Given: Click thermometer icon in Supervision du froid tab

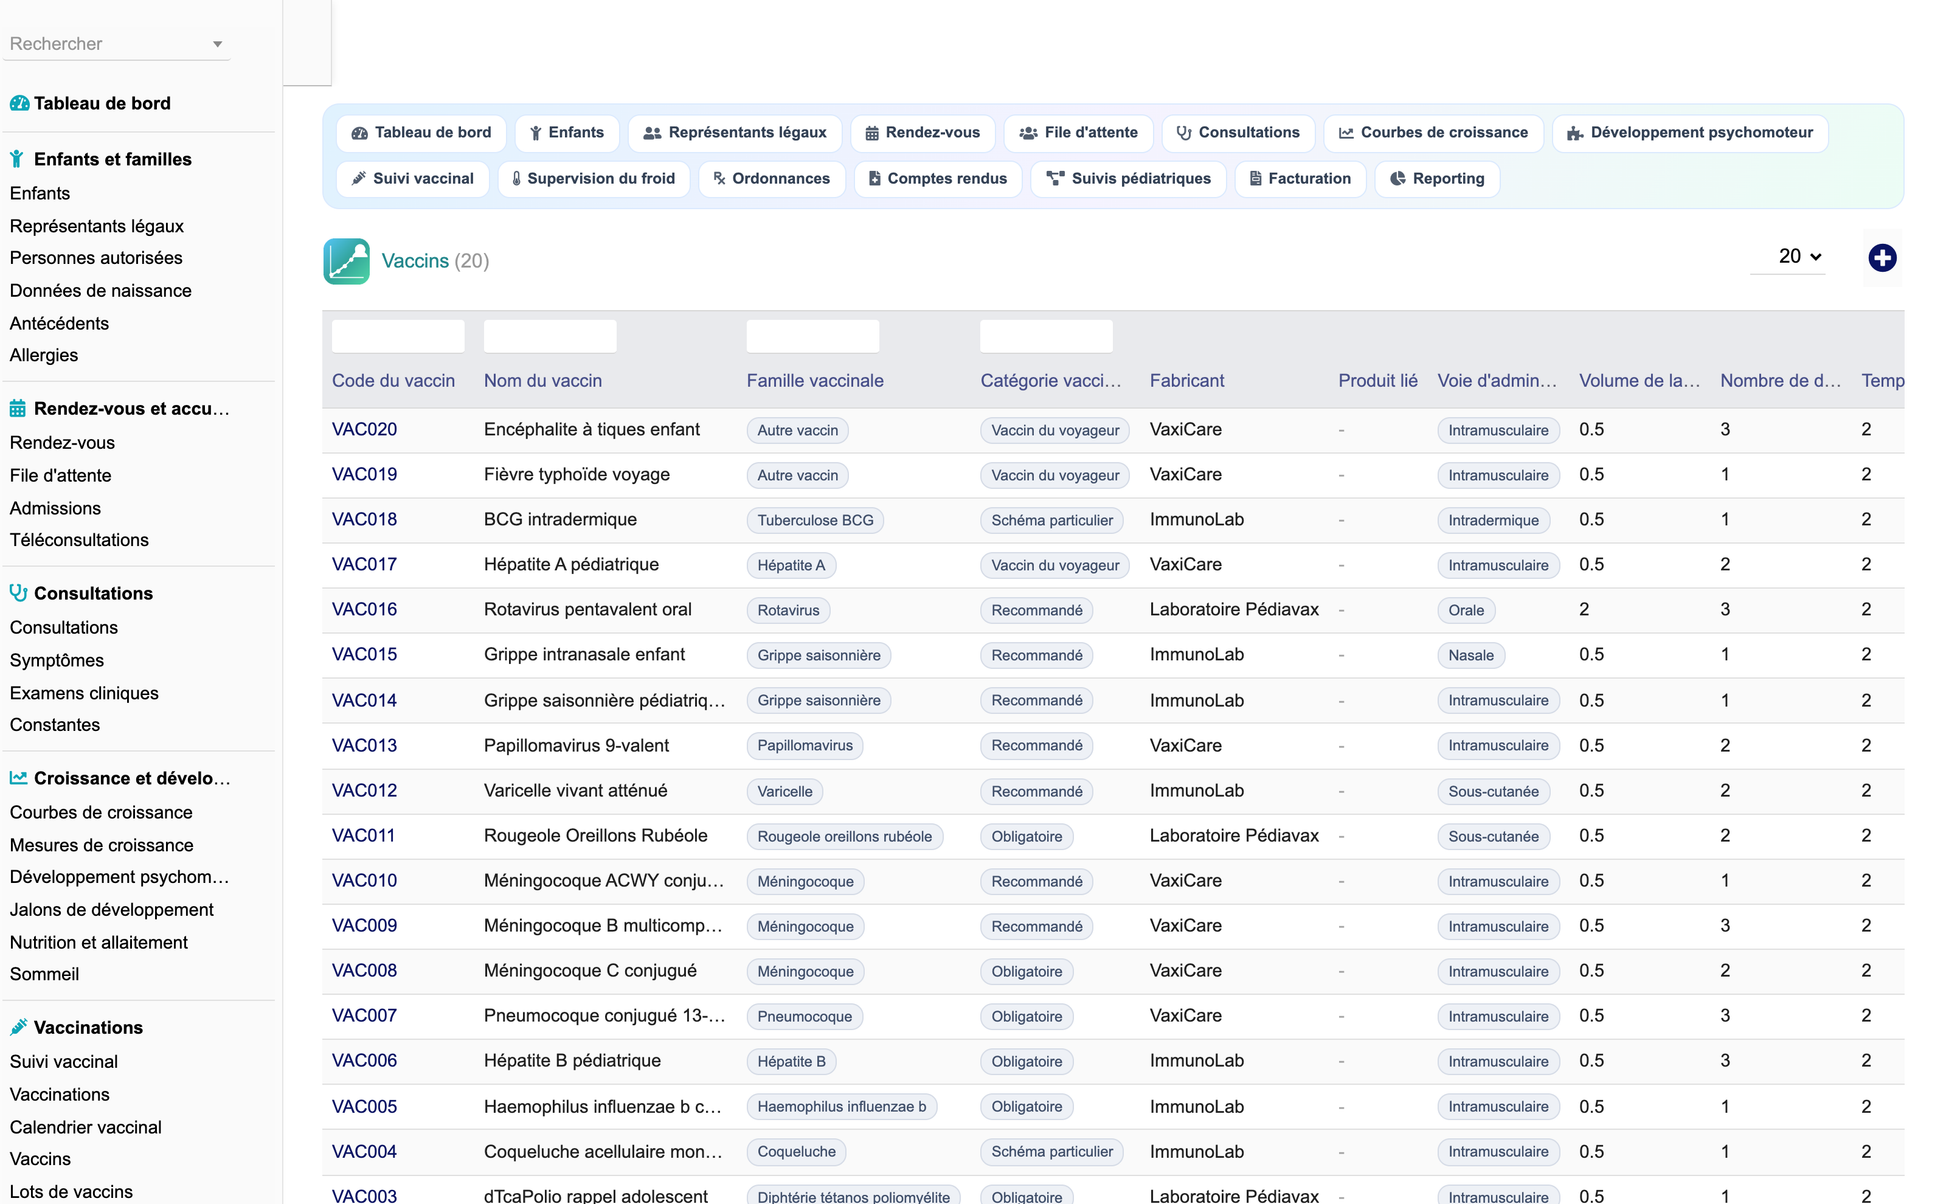Looking at the screenshot, I should coord(516,179).
